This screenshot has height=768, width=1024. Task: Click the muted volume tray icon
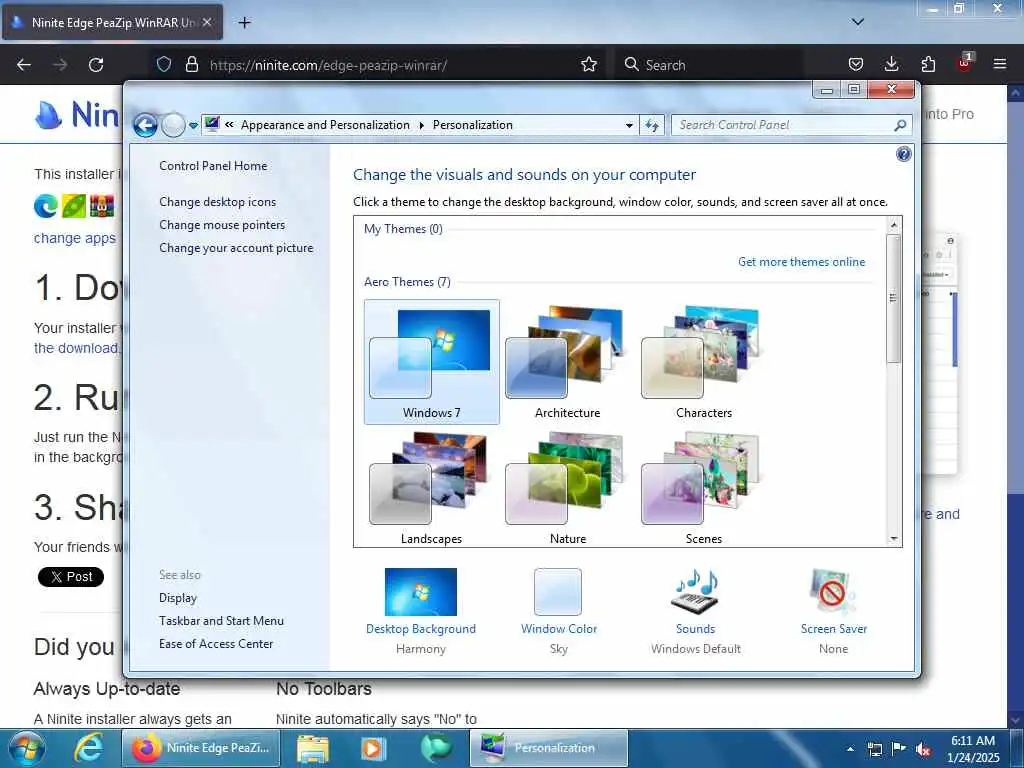pyautogui.click(x=923, y=749)
